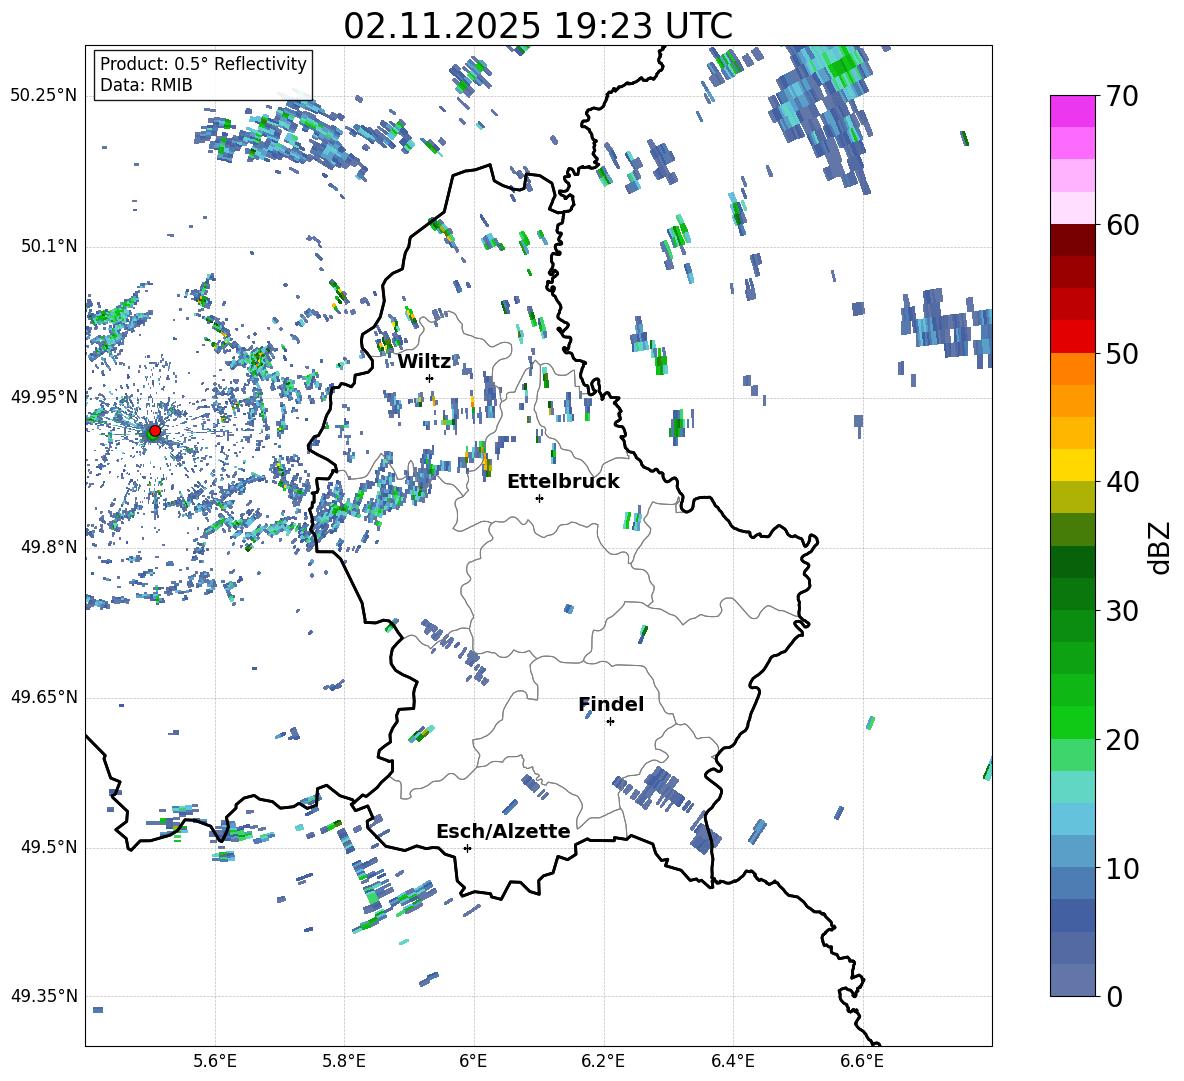The height and width of the screenshot is (1081, 1184).
Task: Click the magenta top colorbar segment
Action: [x=1073, y=111]
